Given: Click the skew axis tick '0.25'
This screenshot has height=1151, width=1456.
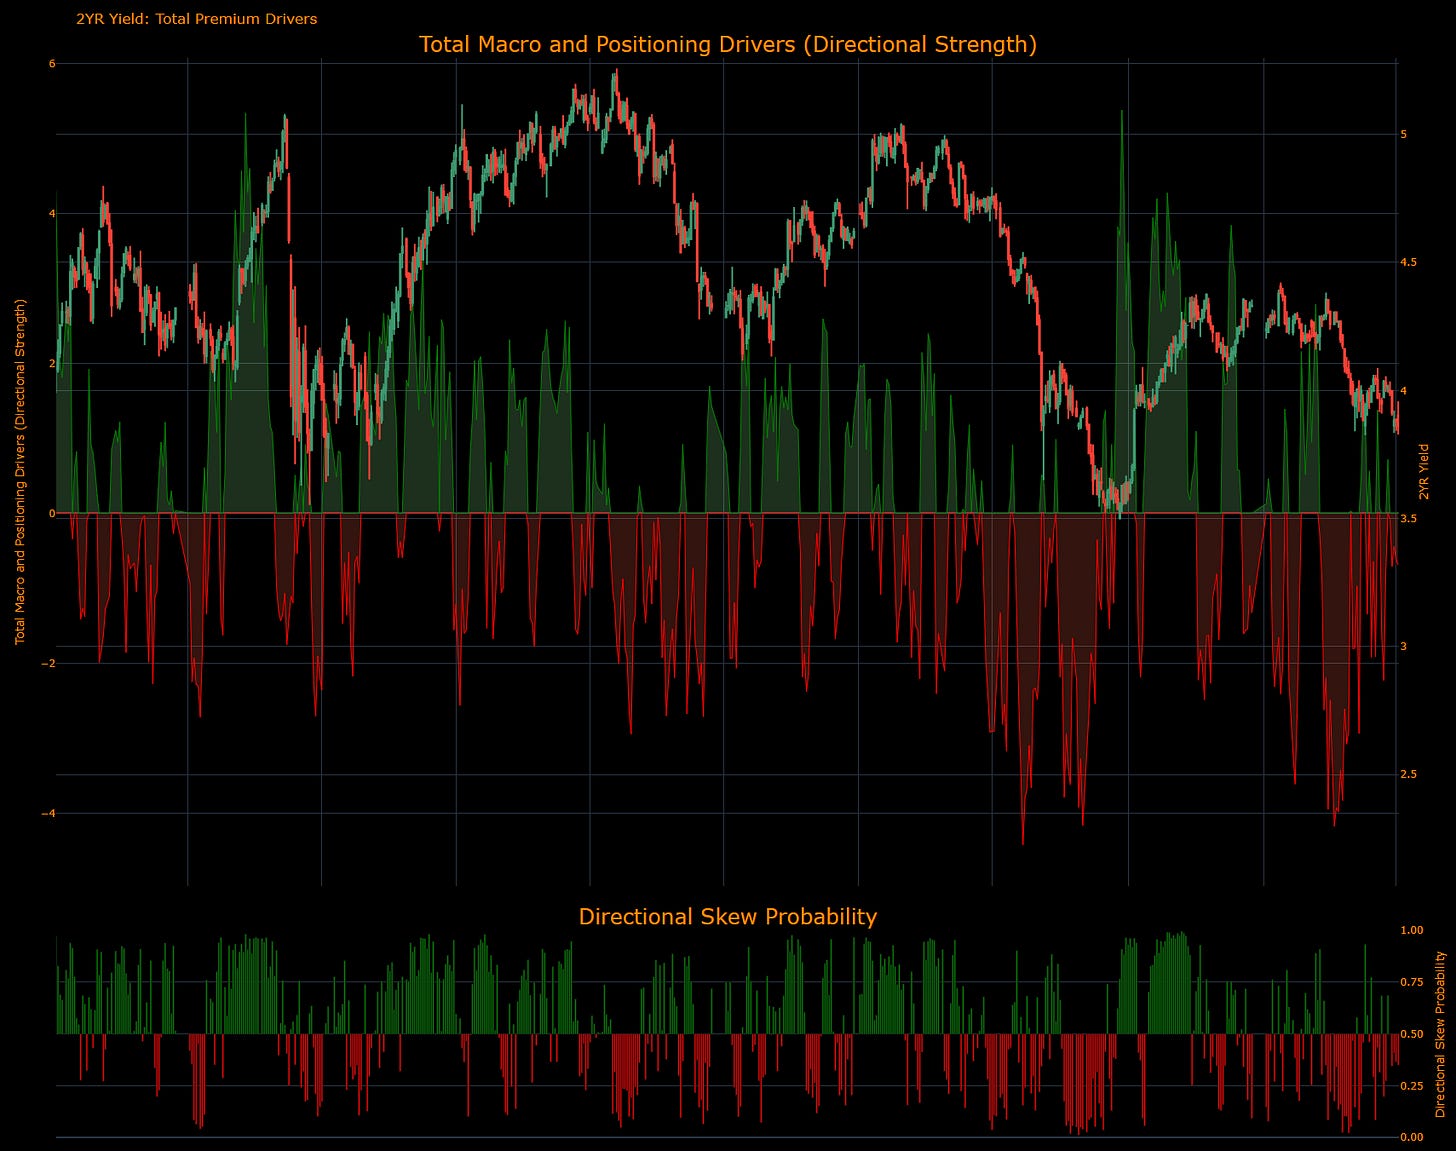Looking at the screenshot, I should 1411,1086.
